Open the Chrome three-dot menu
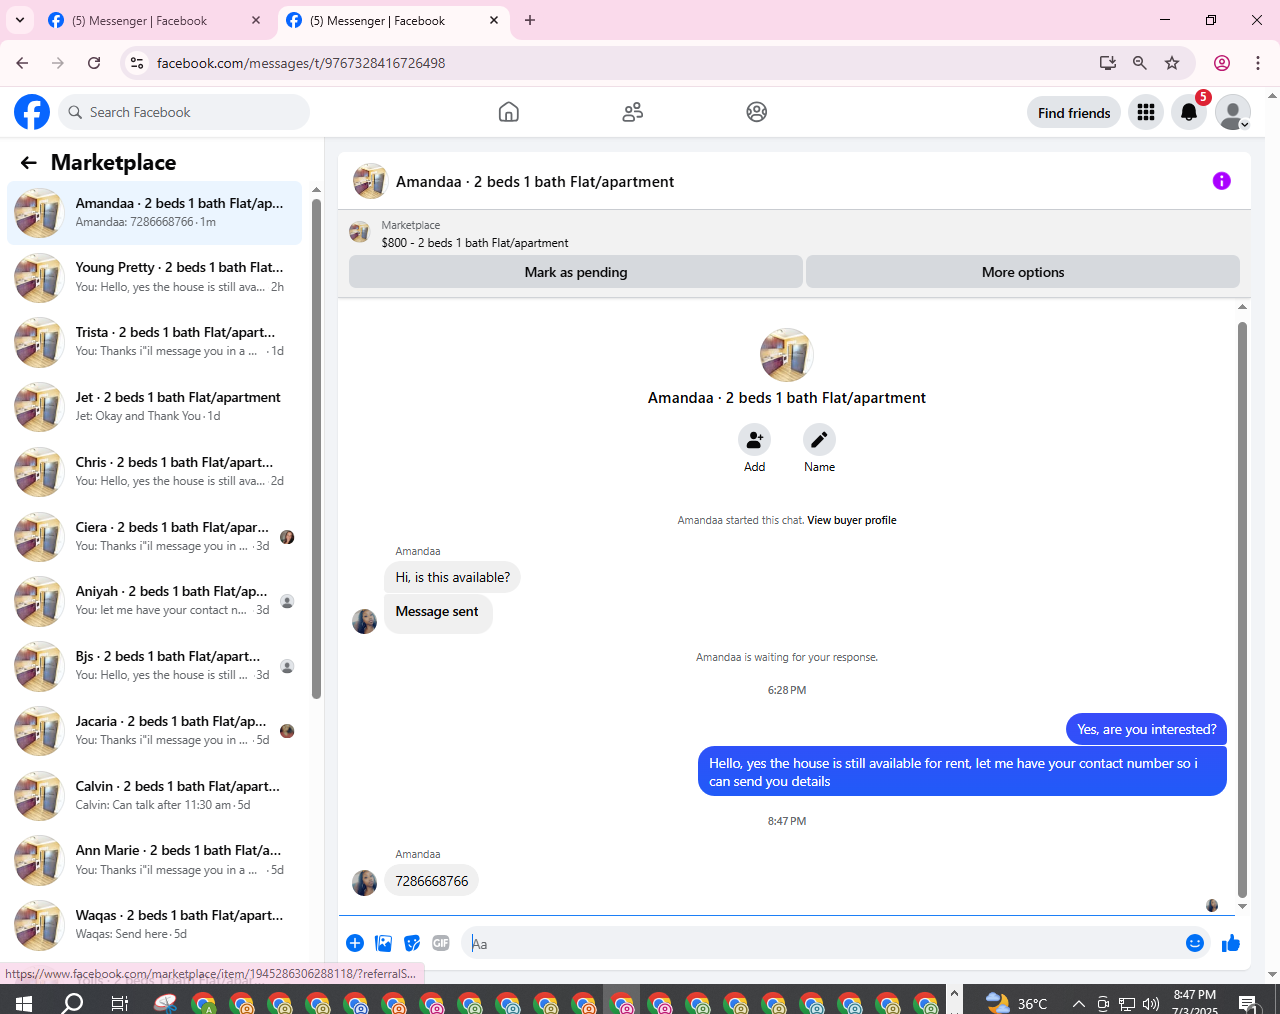 pos(1258,63)
